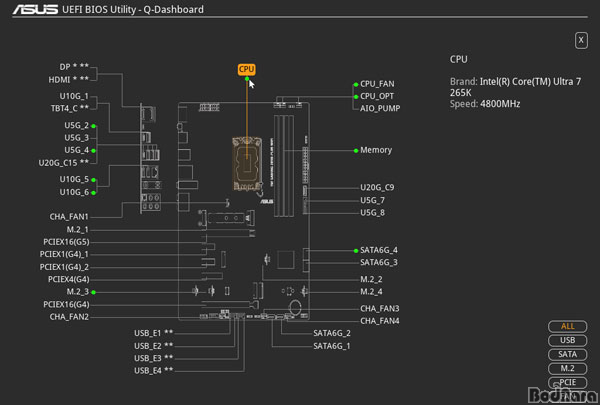This screenshot has width=600, height=405.
Task: Show all connectors with the ALL filter
Action: [567, 326]
